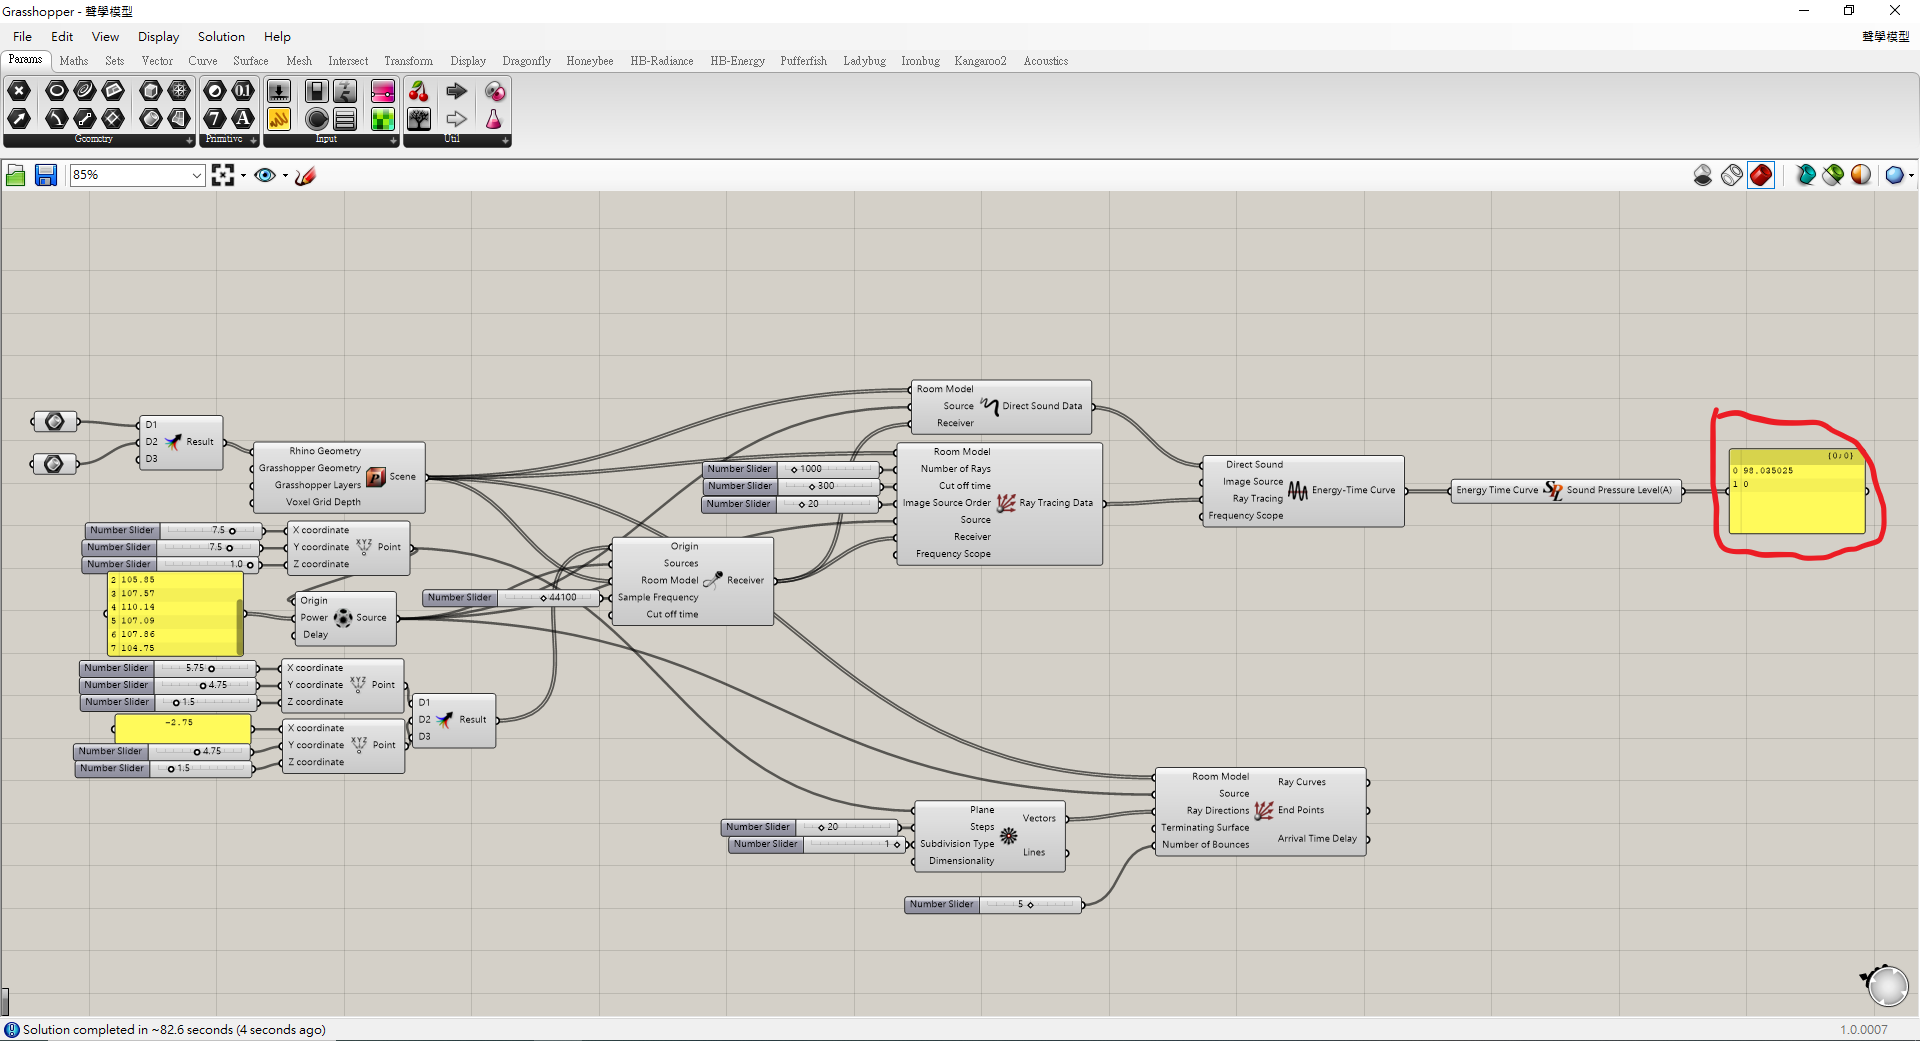The width and height of the screenshot is (1920, 1041).
Task: Expand the Geometry panel with the plus
Action: 189,141
